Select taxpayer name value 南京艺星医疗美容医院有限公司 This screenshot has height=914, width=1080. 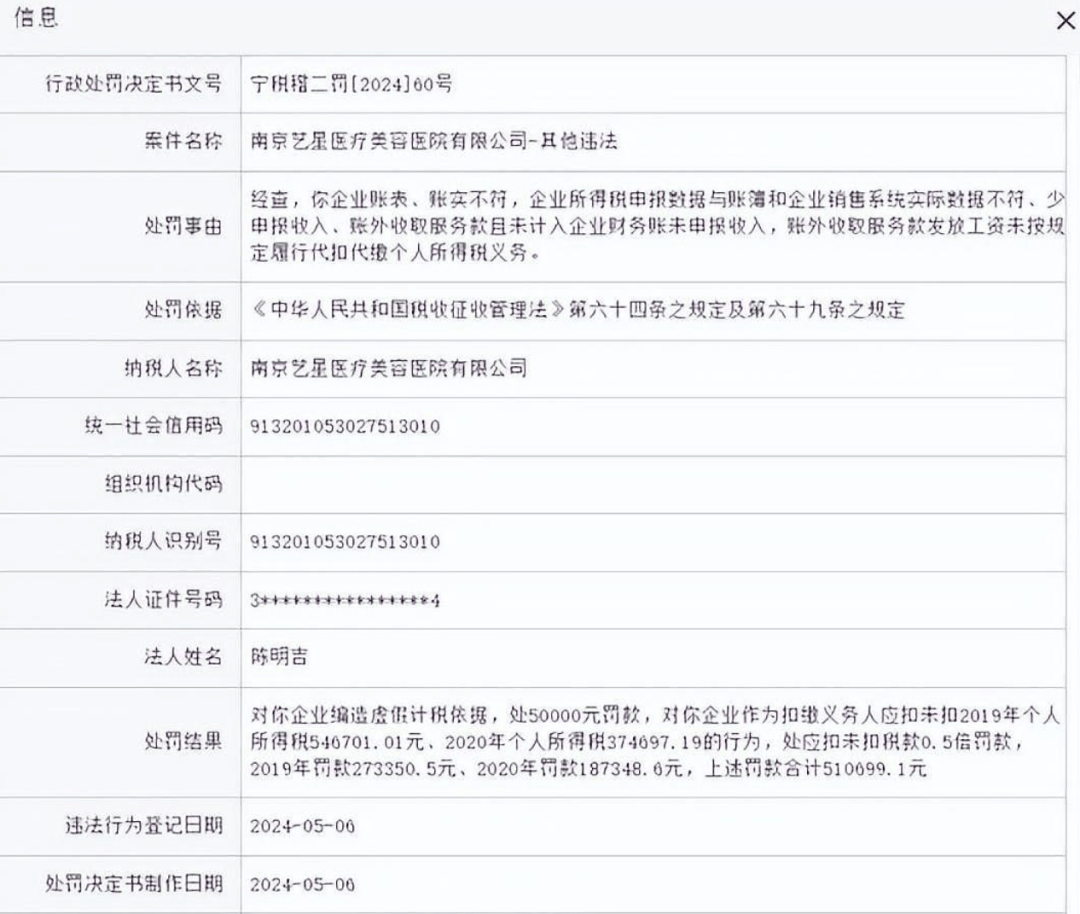pyautogui.click(x=389, y=368)
